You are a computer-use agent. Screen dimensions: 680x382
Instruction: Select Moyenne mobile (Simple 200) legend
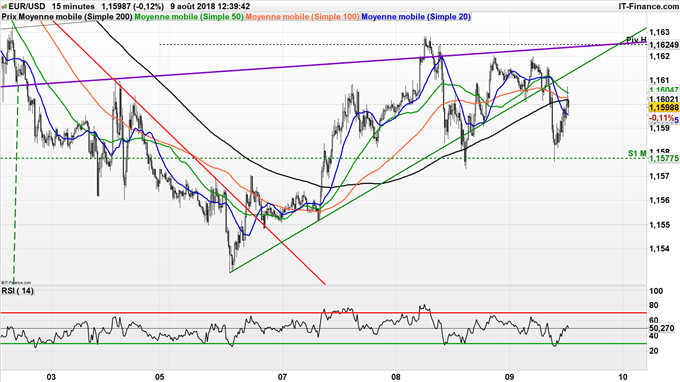pos(76,17)
